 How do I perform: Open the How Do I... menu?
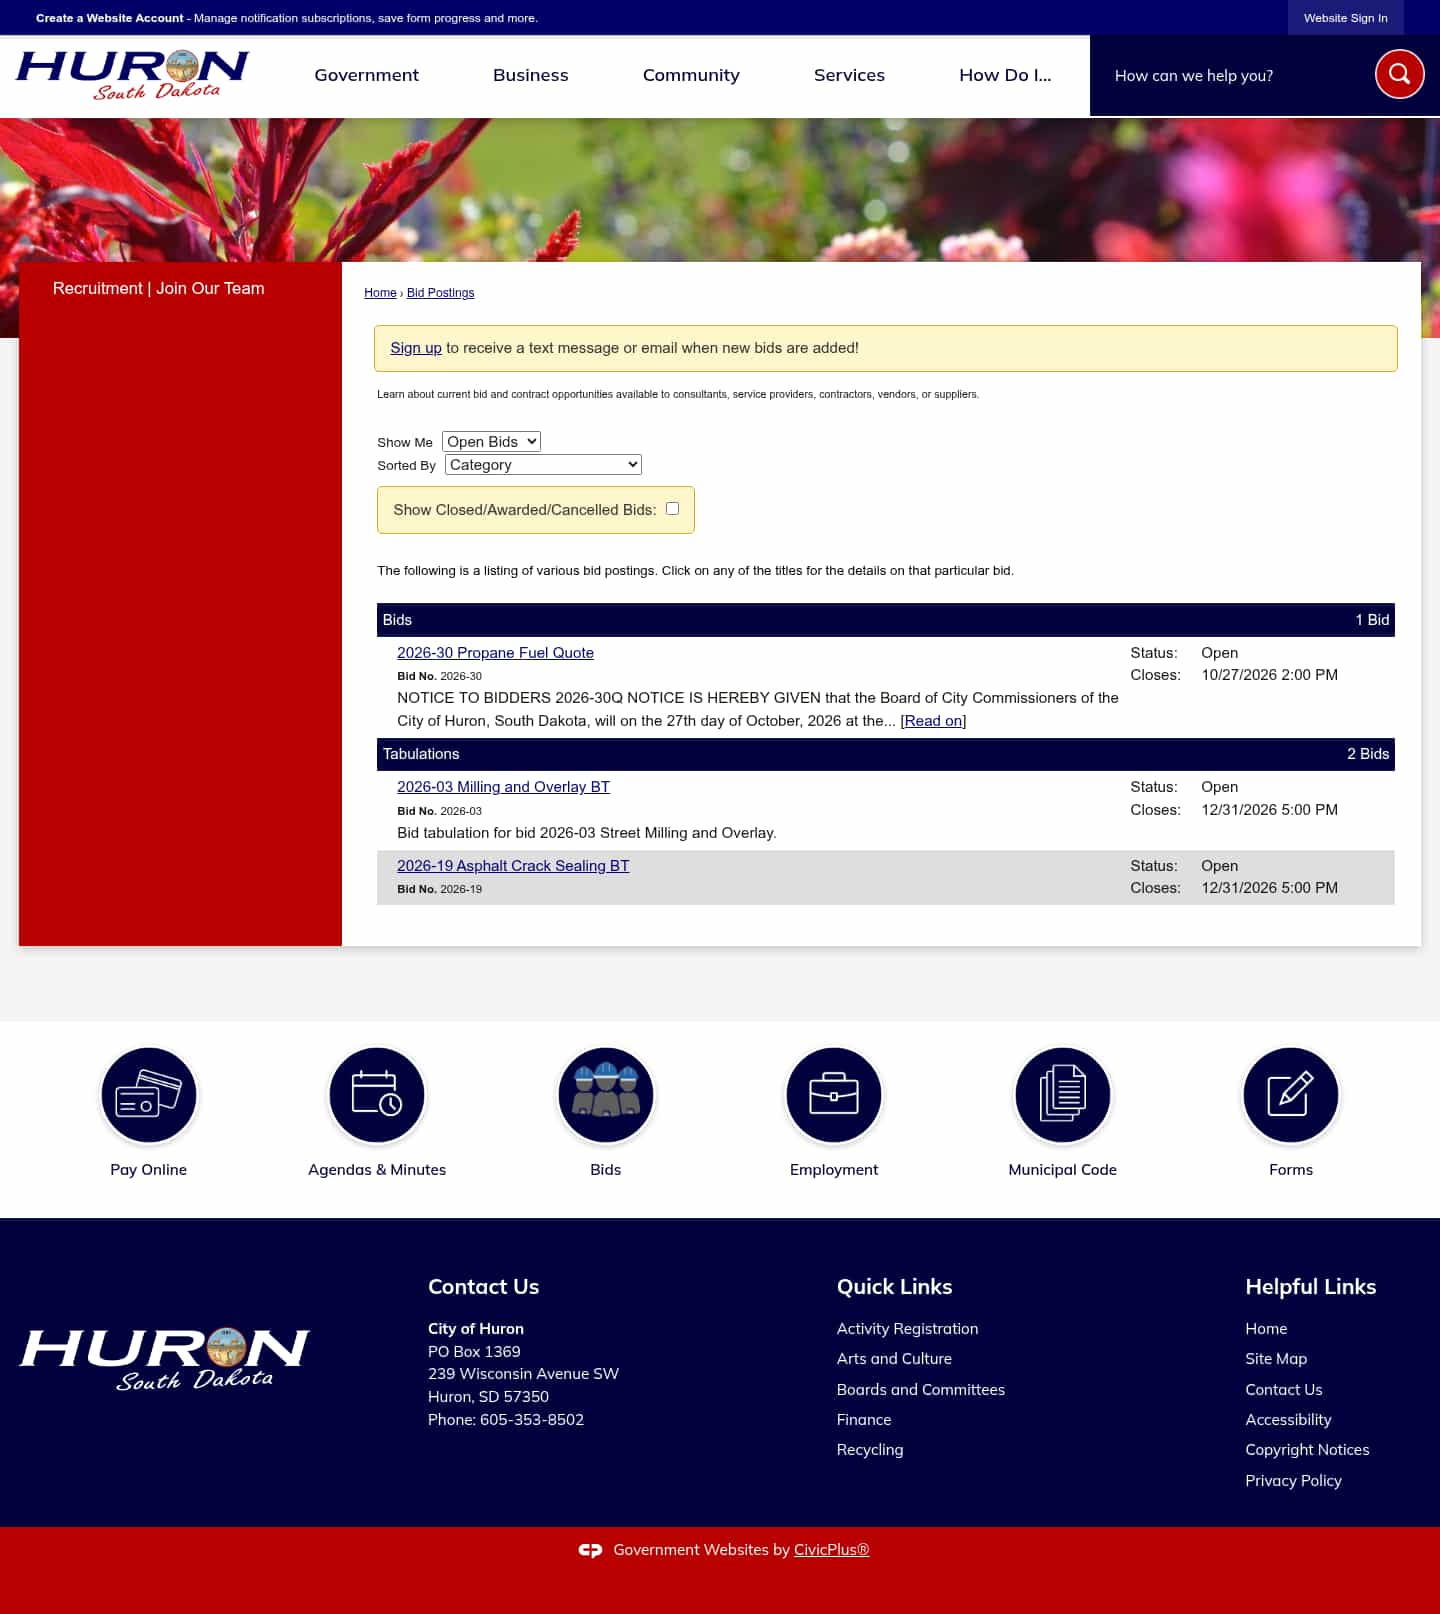[x=1005, y=75]
